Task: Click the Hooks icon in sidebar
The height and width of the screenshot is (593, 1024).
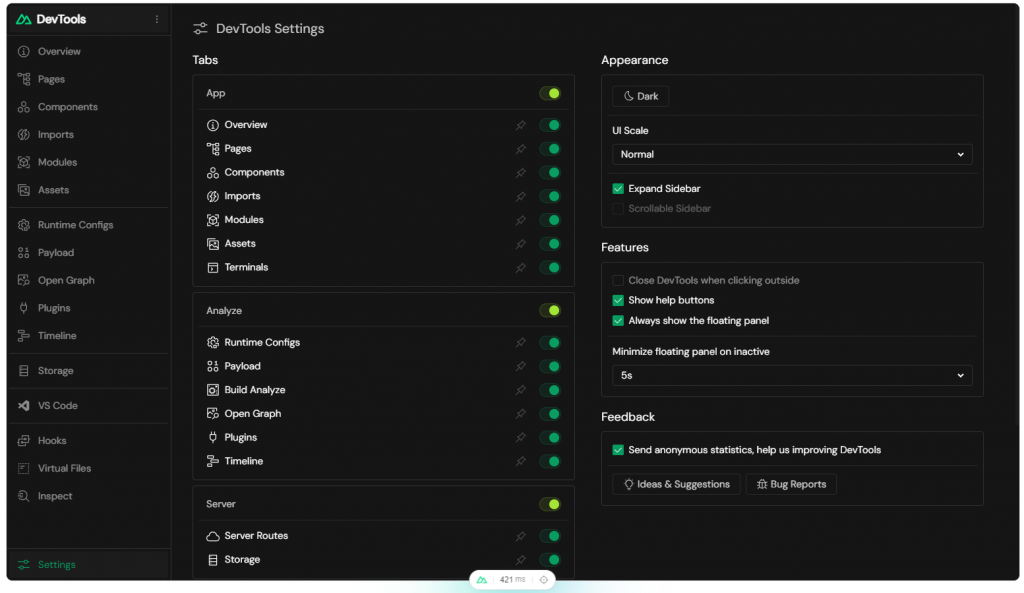Action: pyautogui.click(x=24, y=441)
